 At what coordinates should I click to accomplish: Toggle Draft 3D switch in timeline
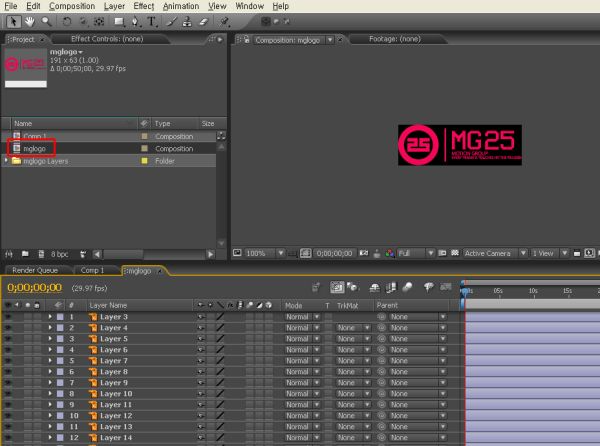pos(352,287)
